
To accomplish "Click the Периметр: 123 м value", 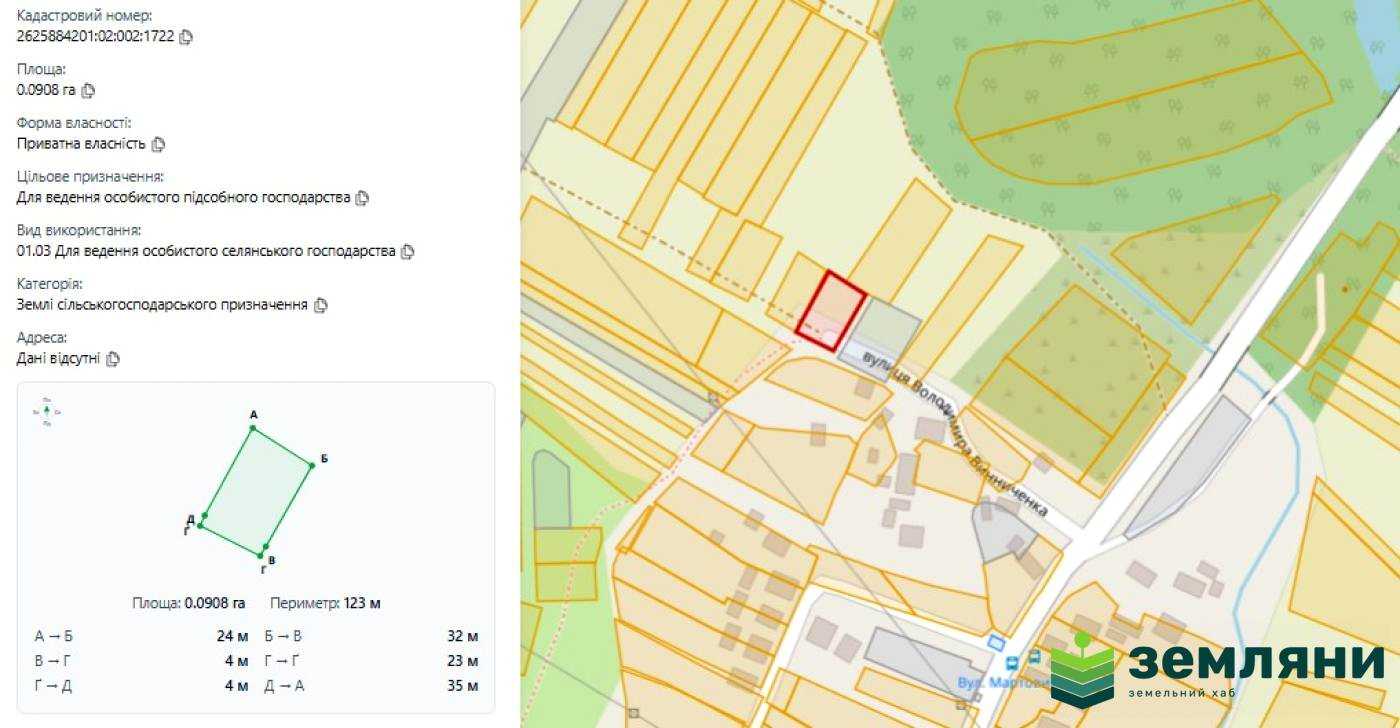I will click(x=325, y=604).
